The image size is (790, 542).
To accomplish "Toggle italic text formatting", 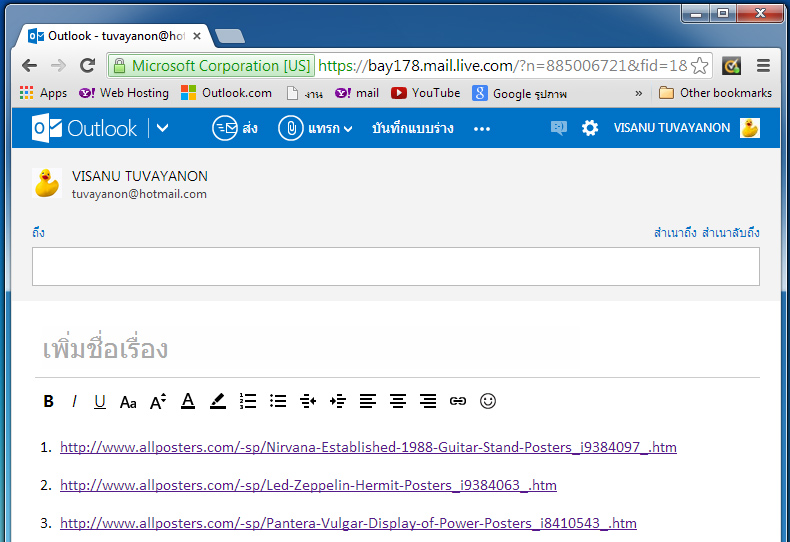I will (74, 402).
